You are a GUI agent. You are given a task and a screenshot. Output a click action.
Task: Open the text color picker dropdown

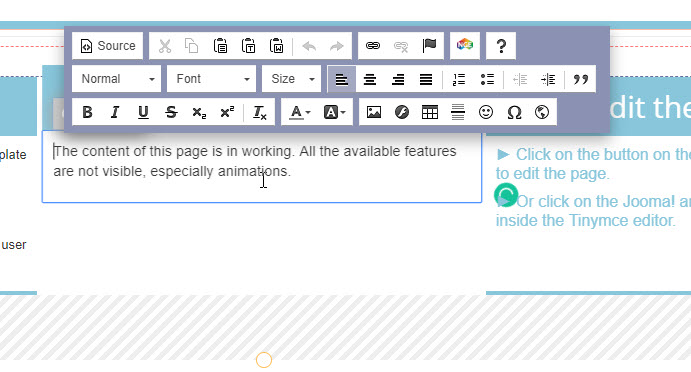pyautogui.click(x=300, y=112)
